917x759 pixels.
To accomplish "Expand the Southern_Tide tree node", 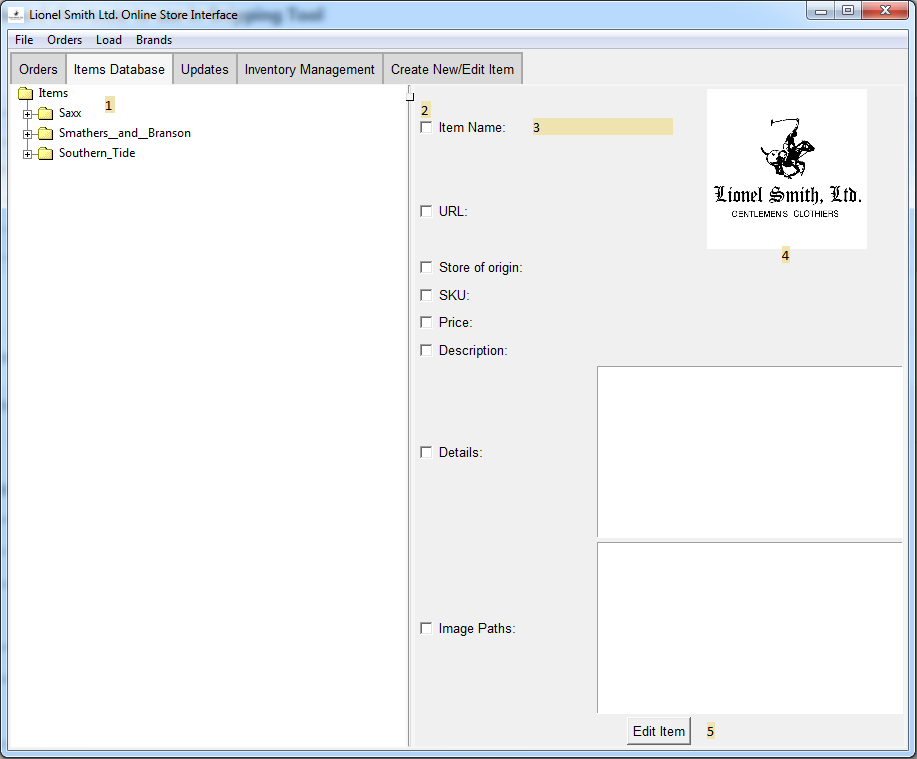I will point(27,154).
